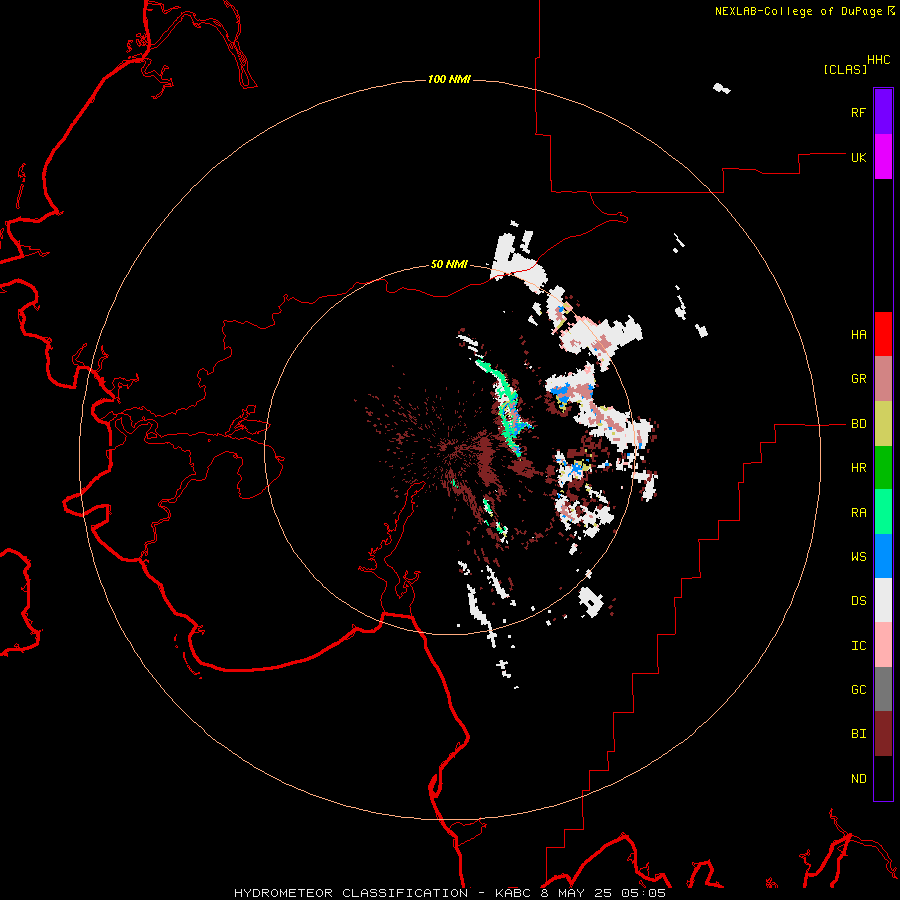
Task: Select the IC light pink legend swatch
Action: point(883,645)
